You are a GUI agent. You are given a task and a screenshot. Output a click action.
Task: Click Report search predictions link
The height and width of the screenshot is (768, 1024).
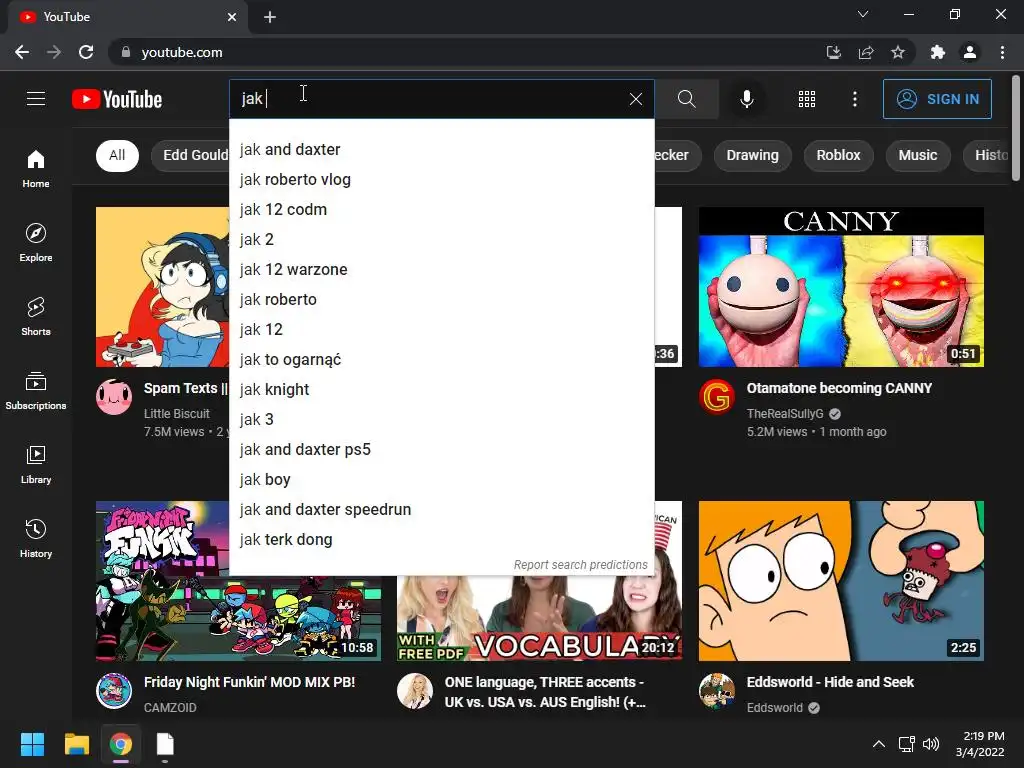coord(581,565)
